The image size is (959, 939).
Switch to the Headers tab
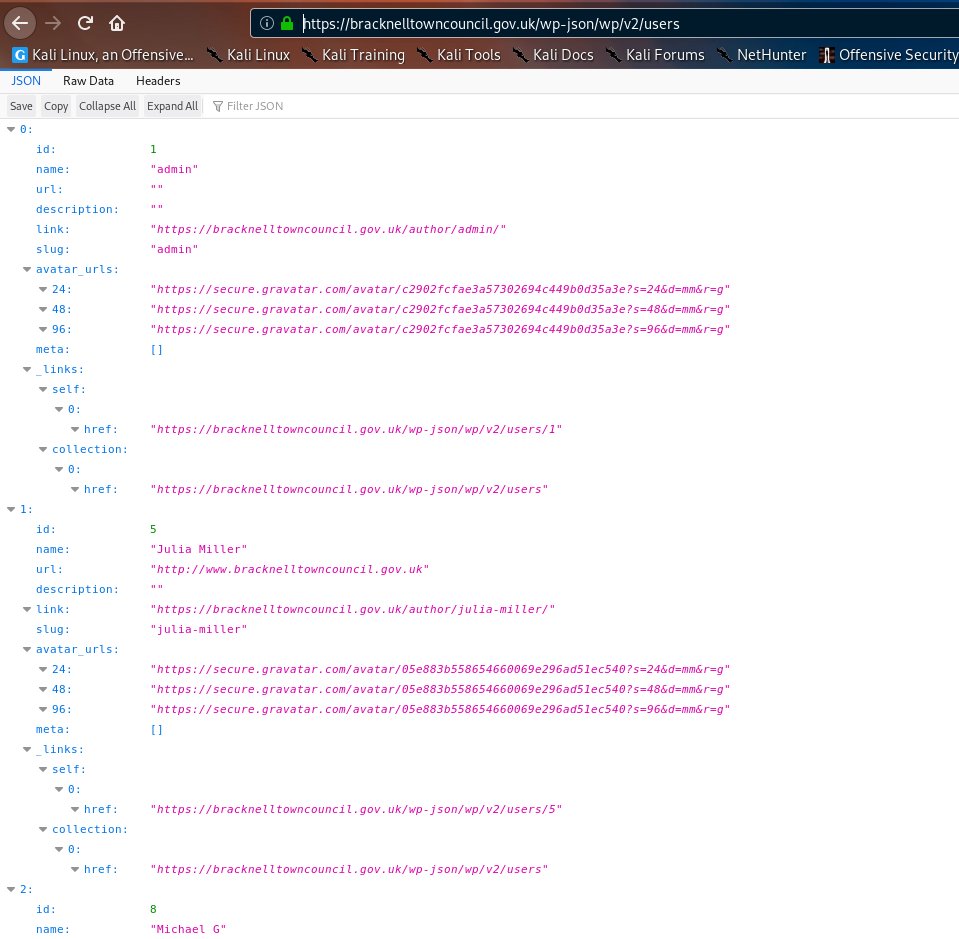click(158, 81)
